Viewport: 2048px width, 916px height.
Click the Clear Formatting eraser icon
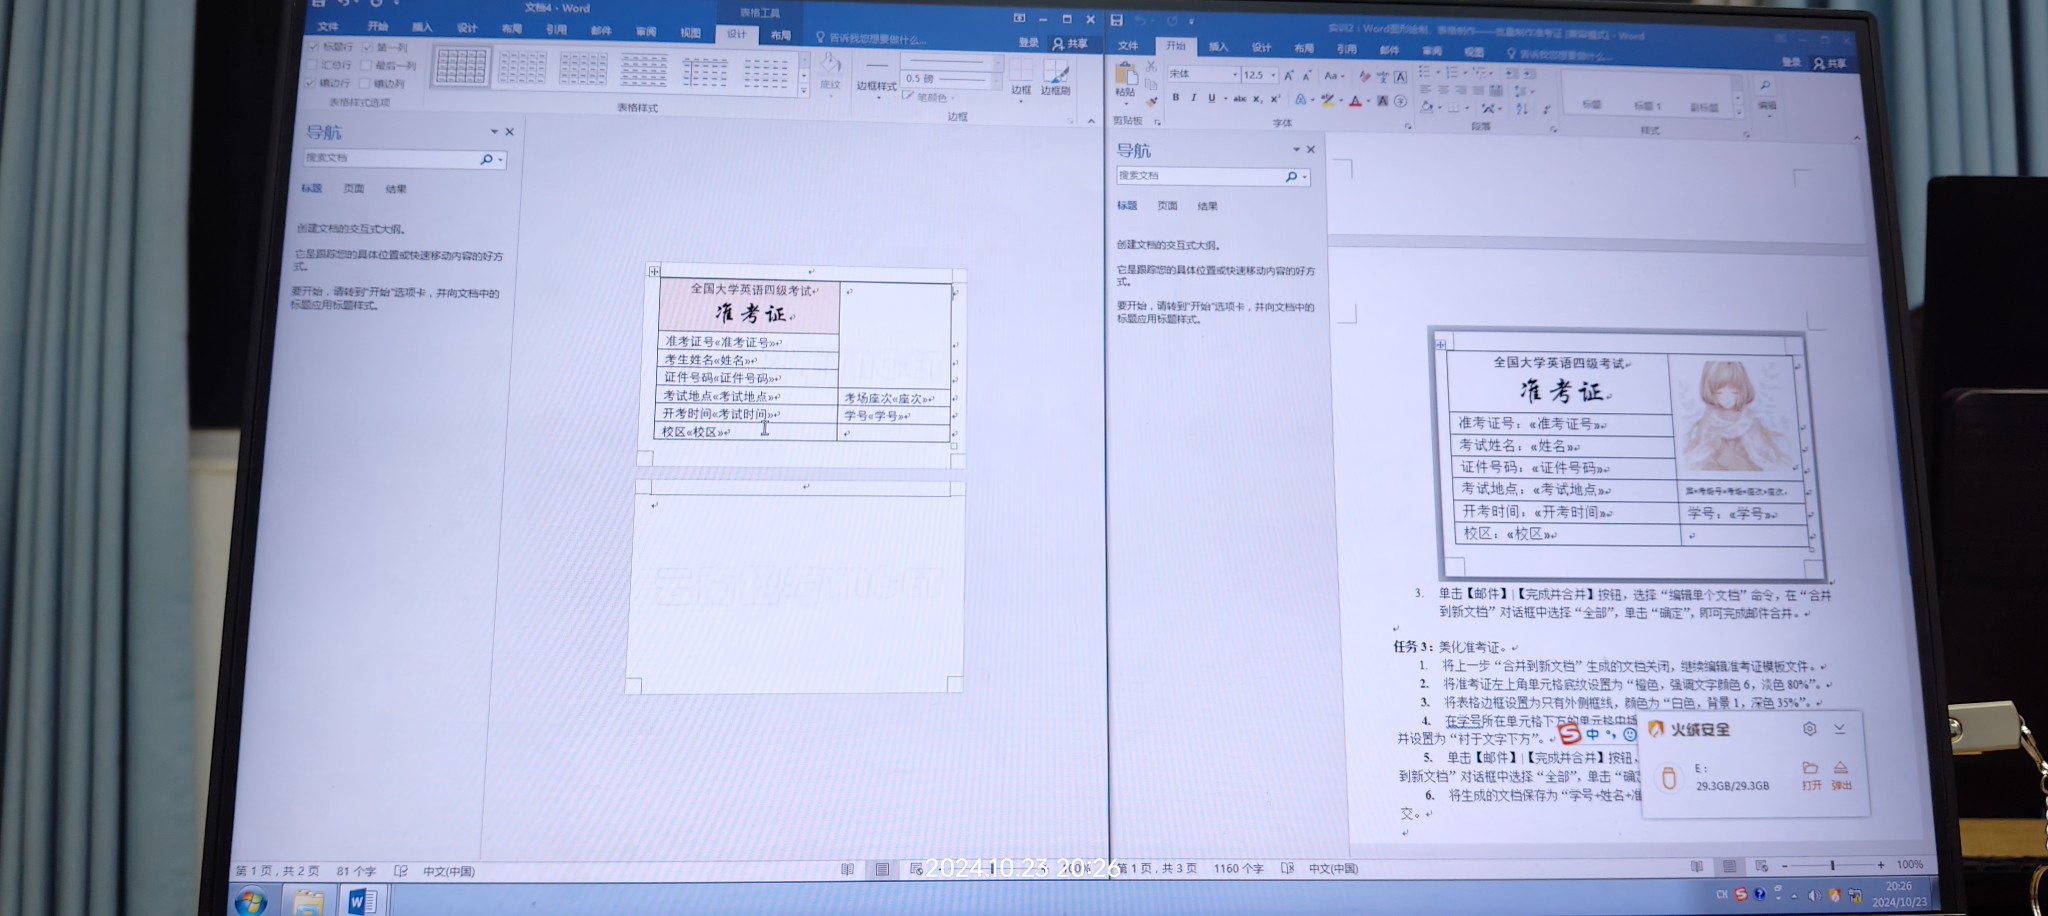[1365, 76]
